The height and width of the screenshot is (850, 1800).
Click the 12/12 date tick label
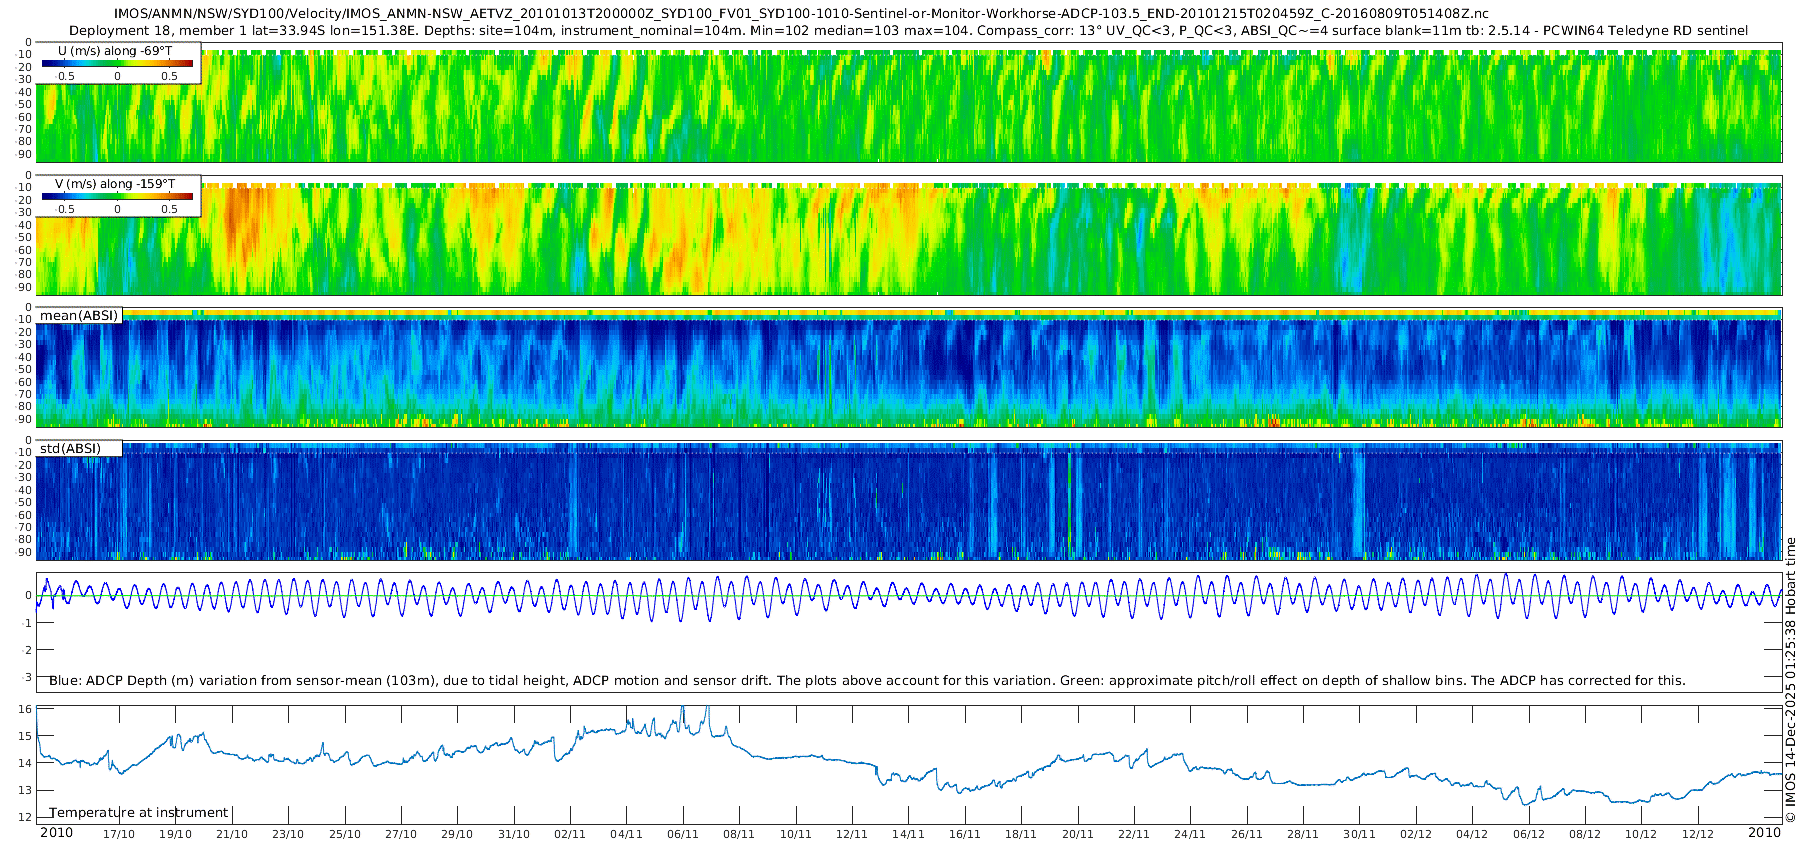click(x=1698, y=834)
